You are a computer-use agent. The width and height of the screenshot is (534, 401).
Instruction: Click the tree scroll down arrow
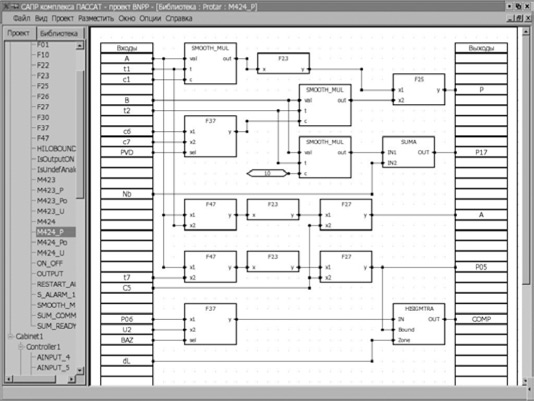point(80,370)
